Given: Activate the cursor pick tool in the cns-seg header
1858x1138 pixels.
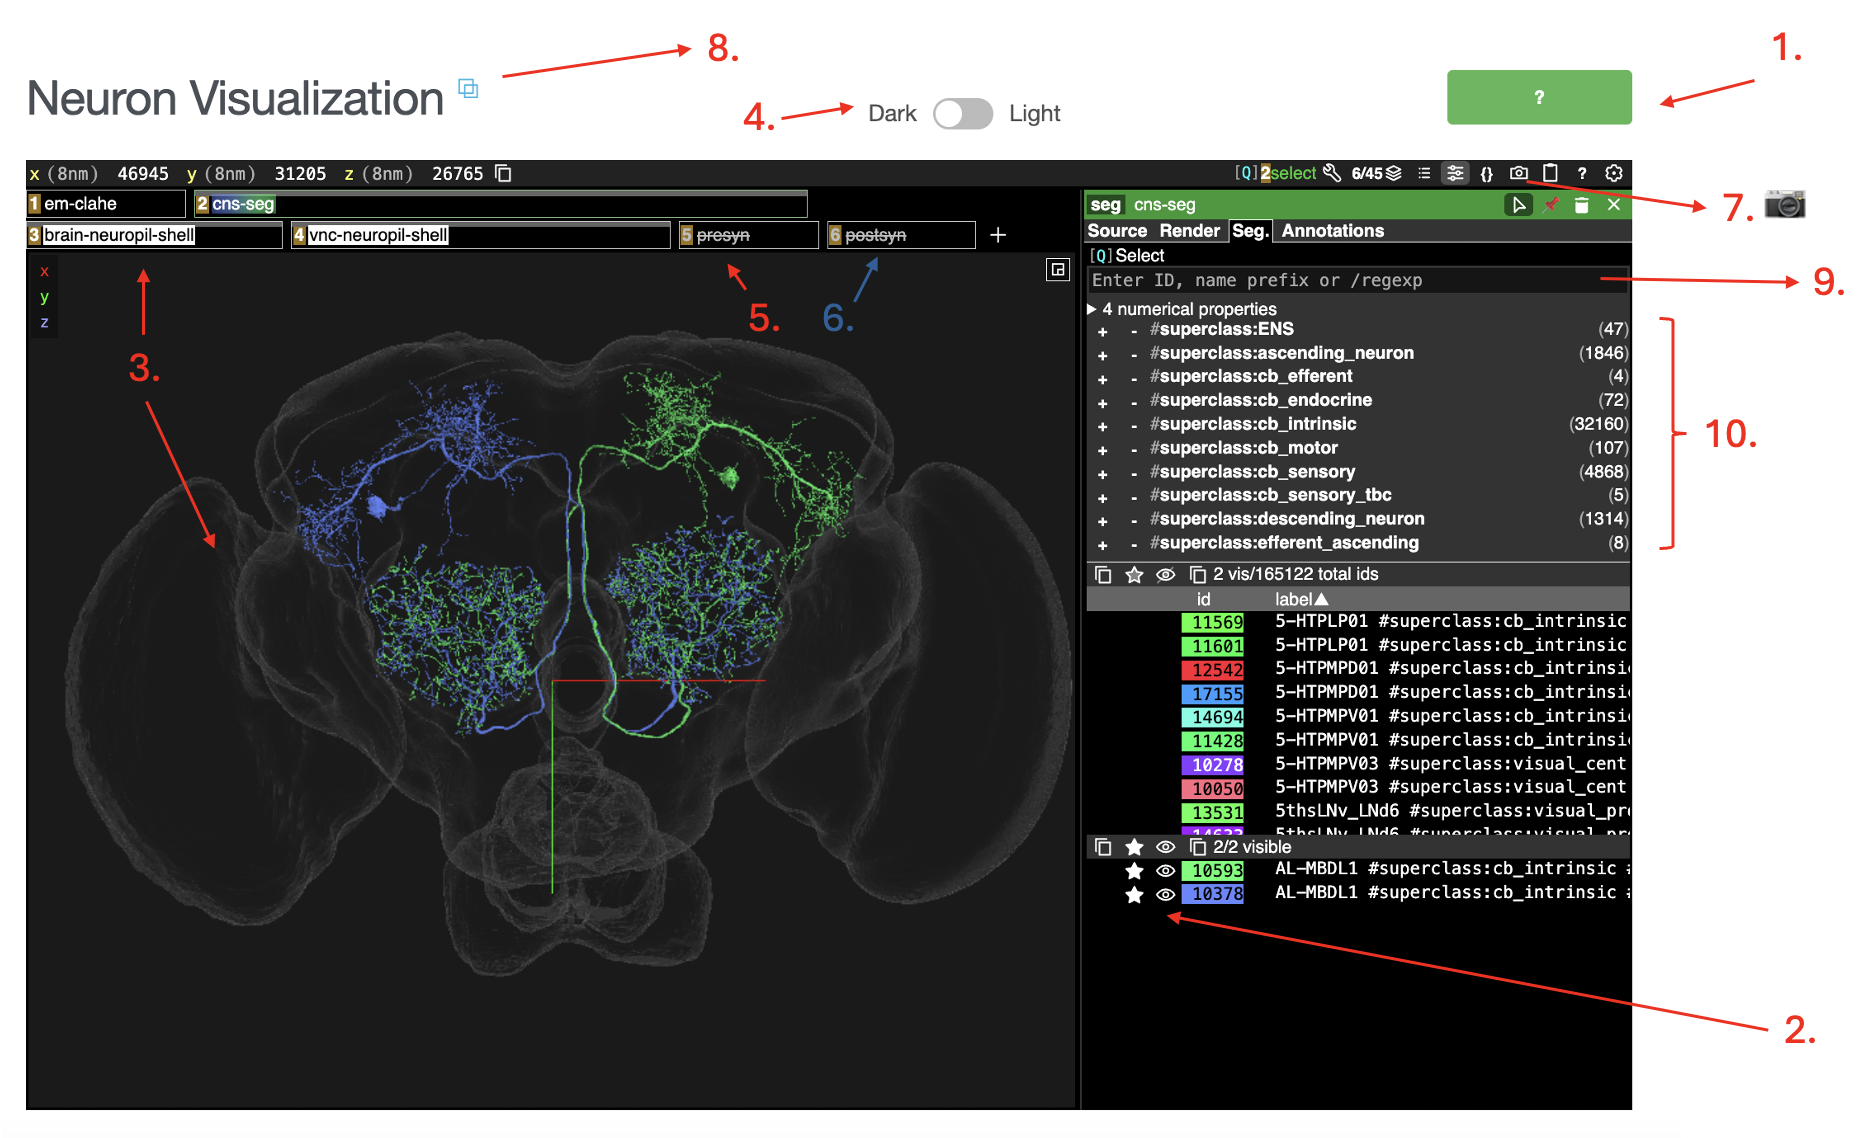Looking at the screenshot, I should click(1518, 205).
